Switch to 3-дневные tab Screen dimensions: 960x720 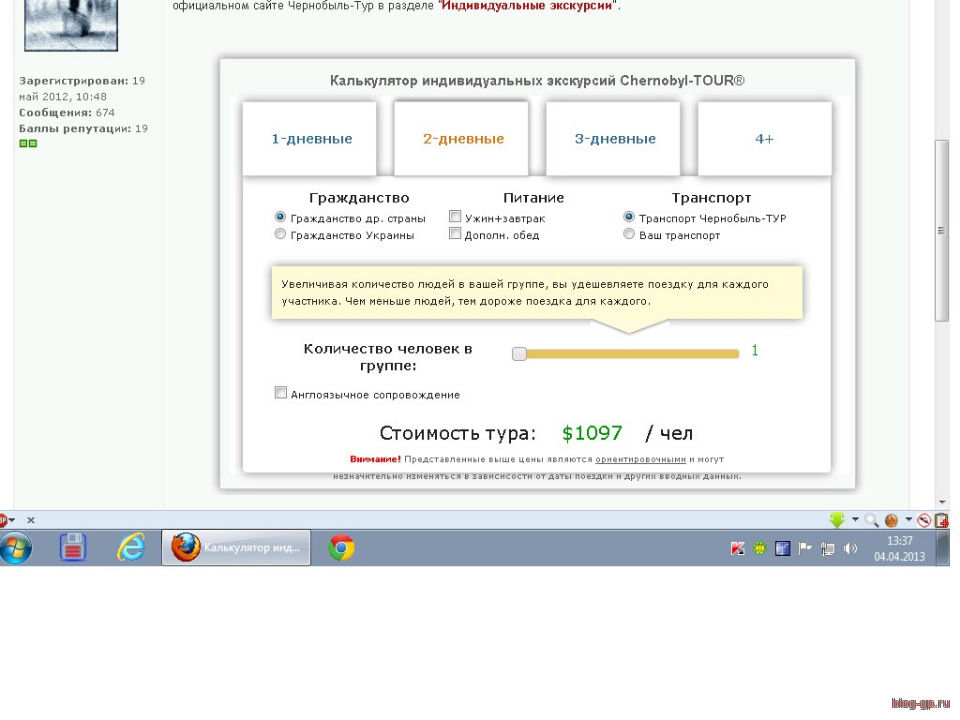[613, 138]
